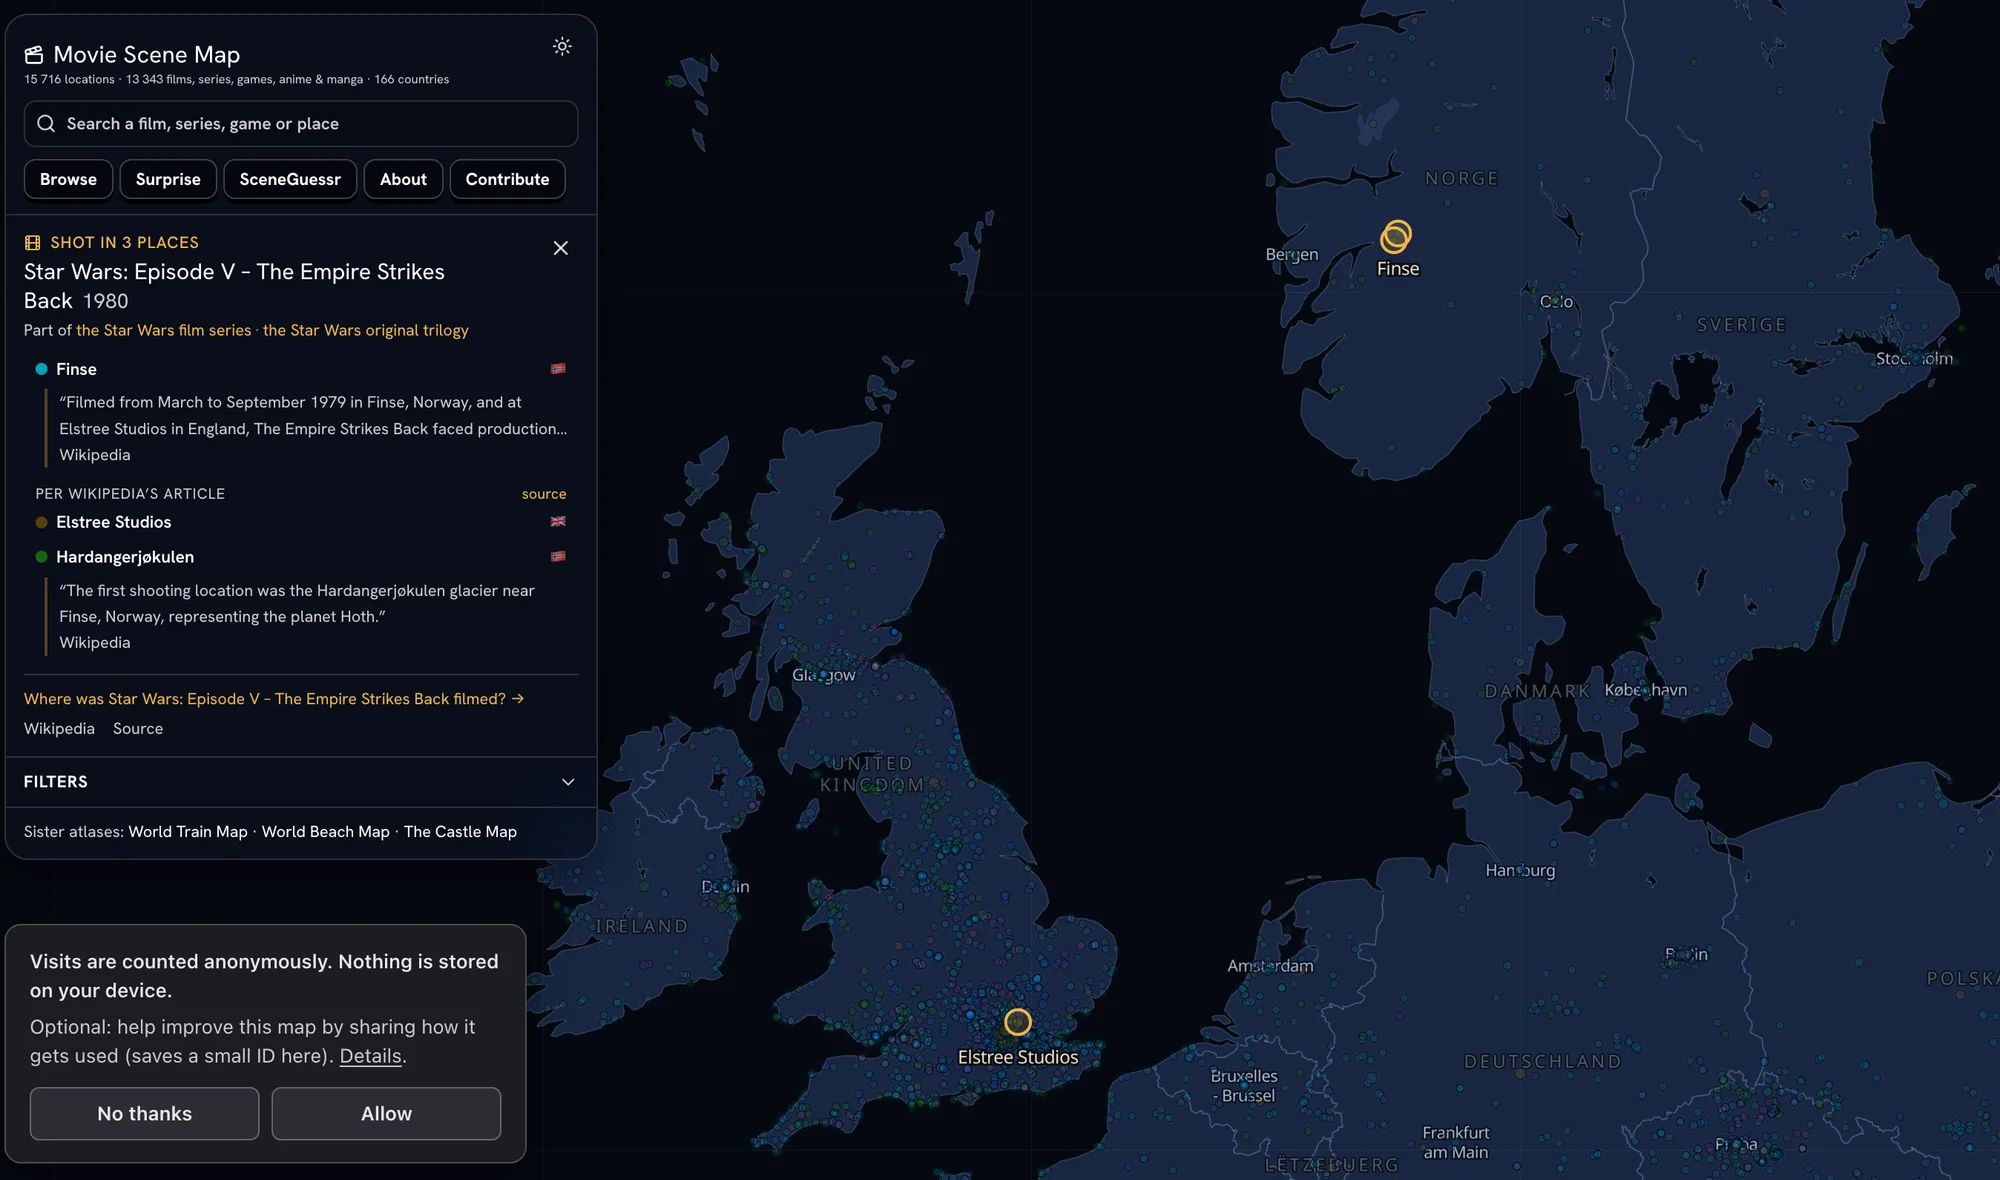The height and width of the screenshot is (1180, 2000).
Task: Follow the Star Wars original trilogy link
Action: coord(366,330)
